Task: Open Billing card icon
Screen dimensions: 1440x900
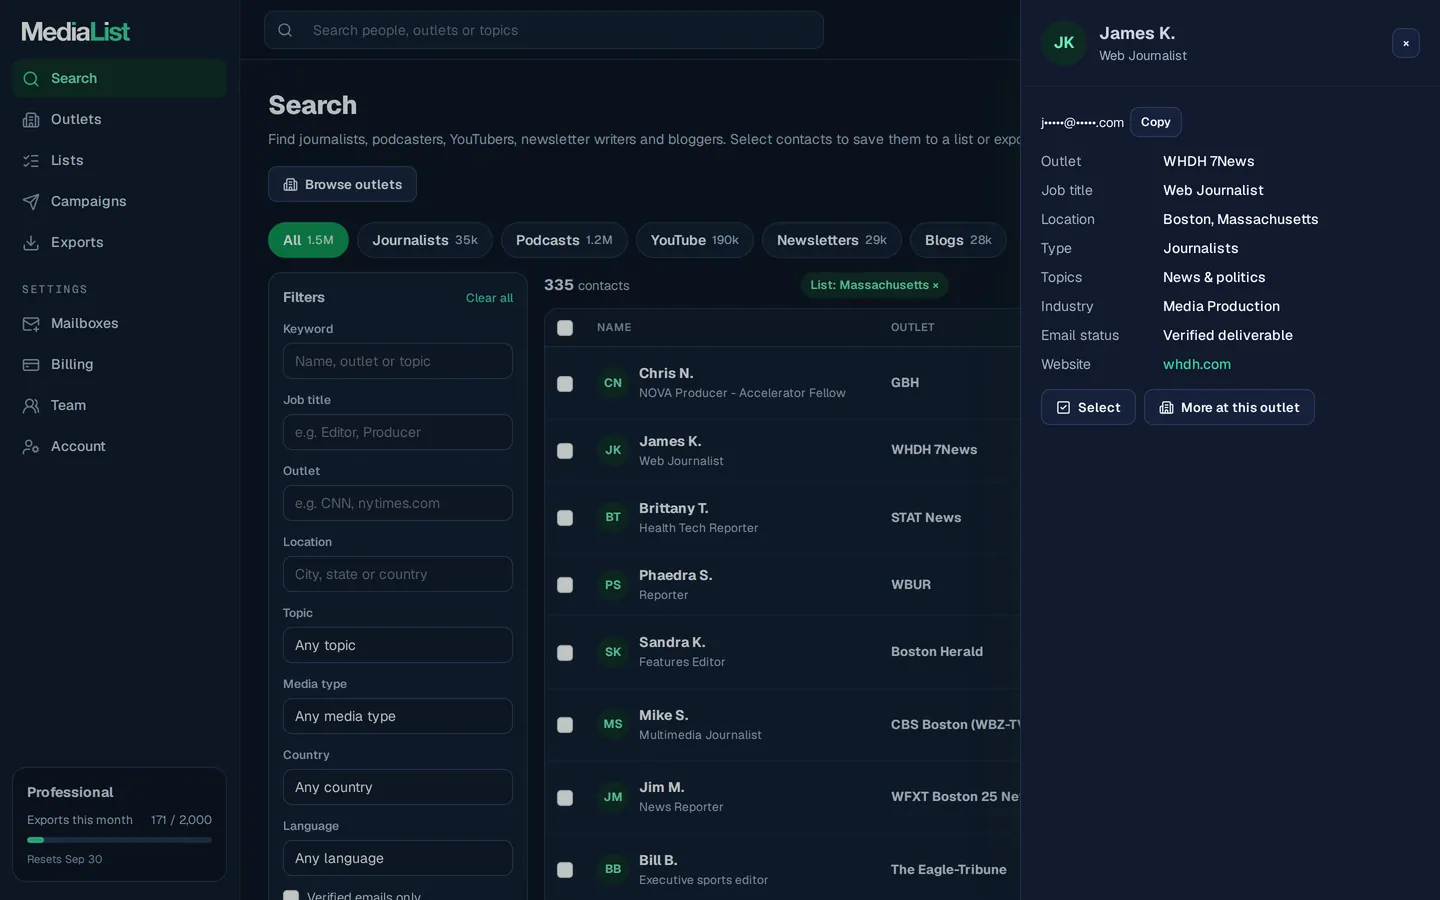Action: pyautogui.click(x=31, y=365)
